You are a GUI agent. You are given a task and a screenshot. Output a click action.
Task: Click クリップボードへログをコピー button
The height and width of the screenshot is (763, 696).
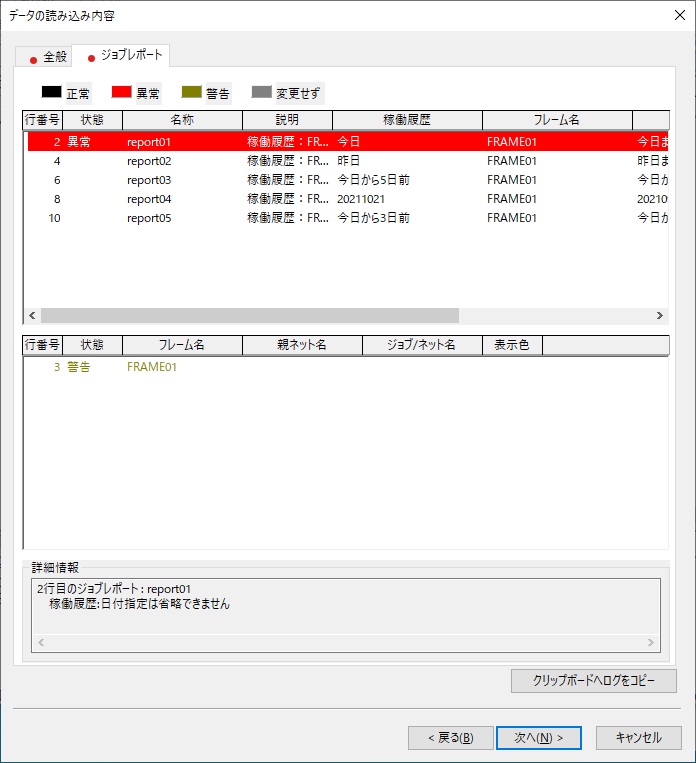593,681
